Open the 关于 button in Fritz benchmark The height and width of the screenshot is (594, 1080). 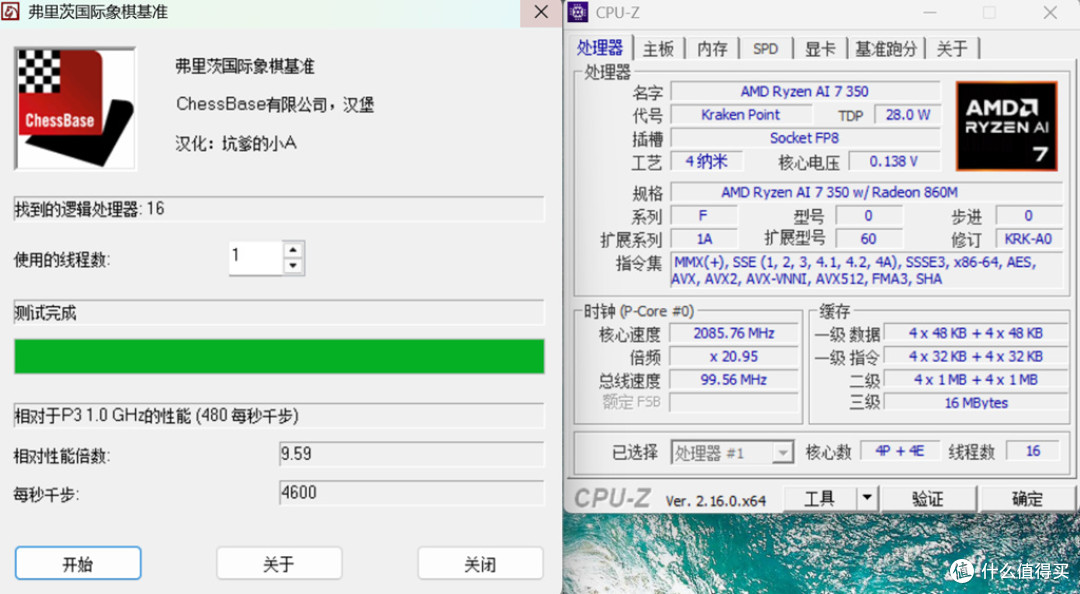279,564
